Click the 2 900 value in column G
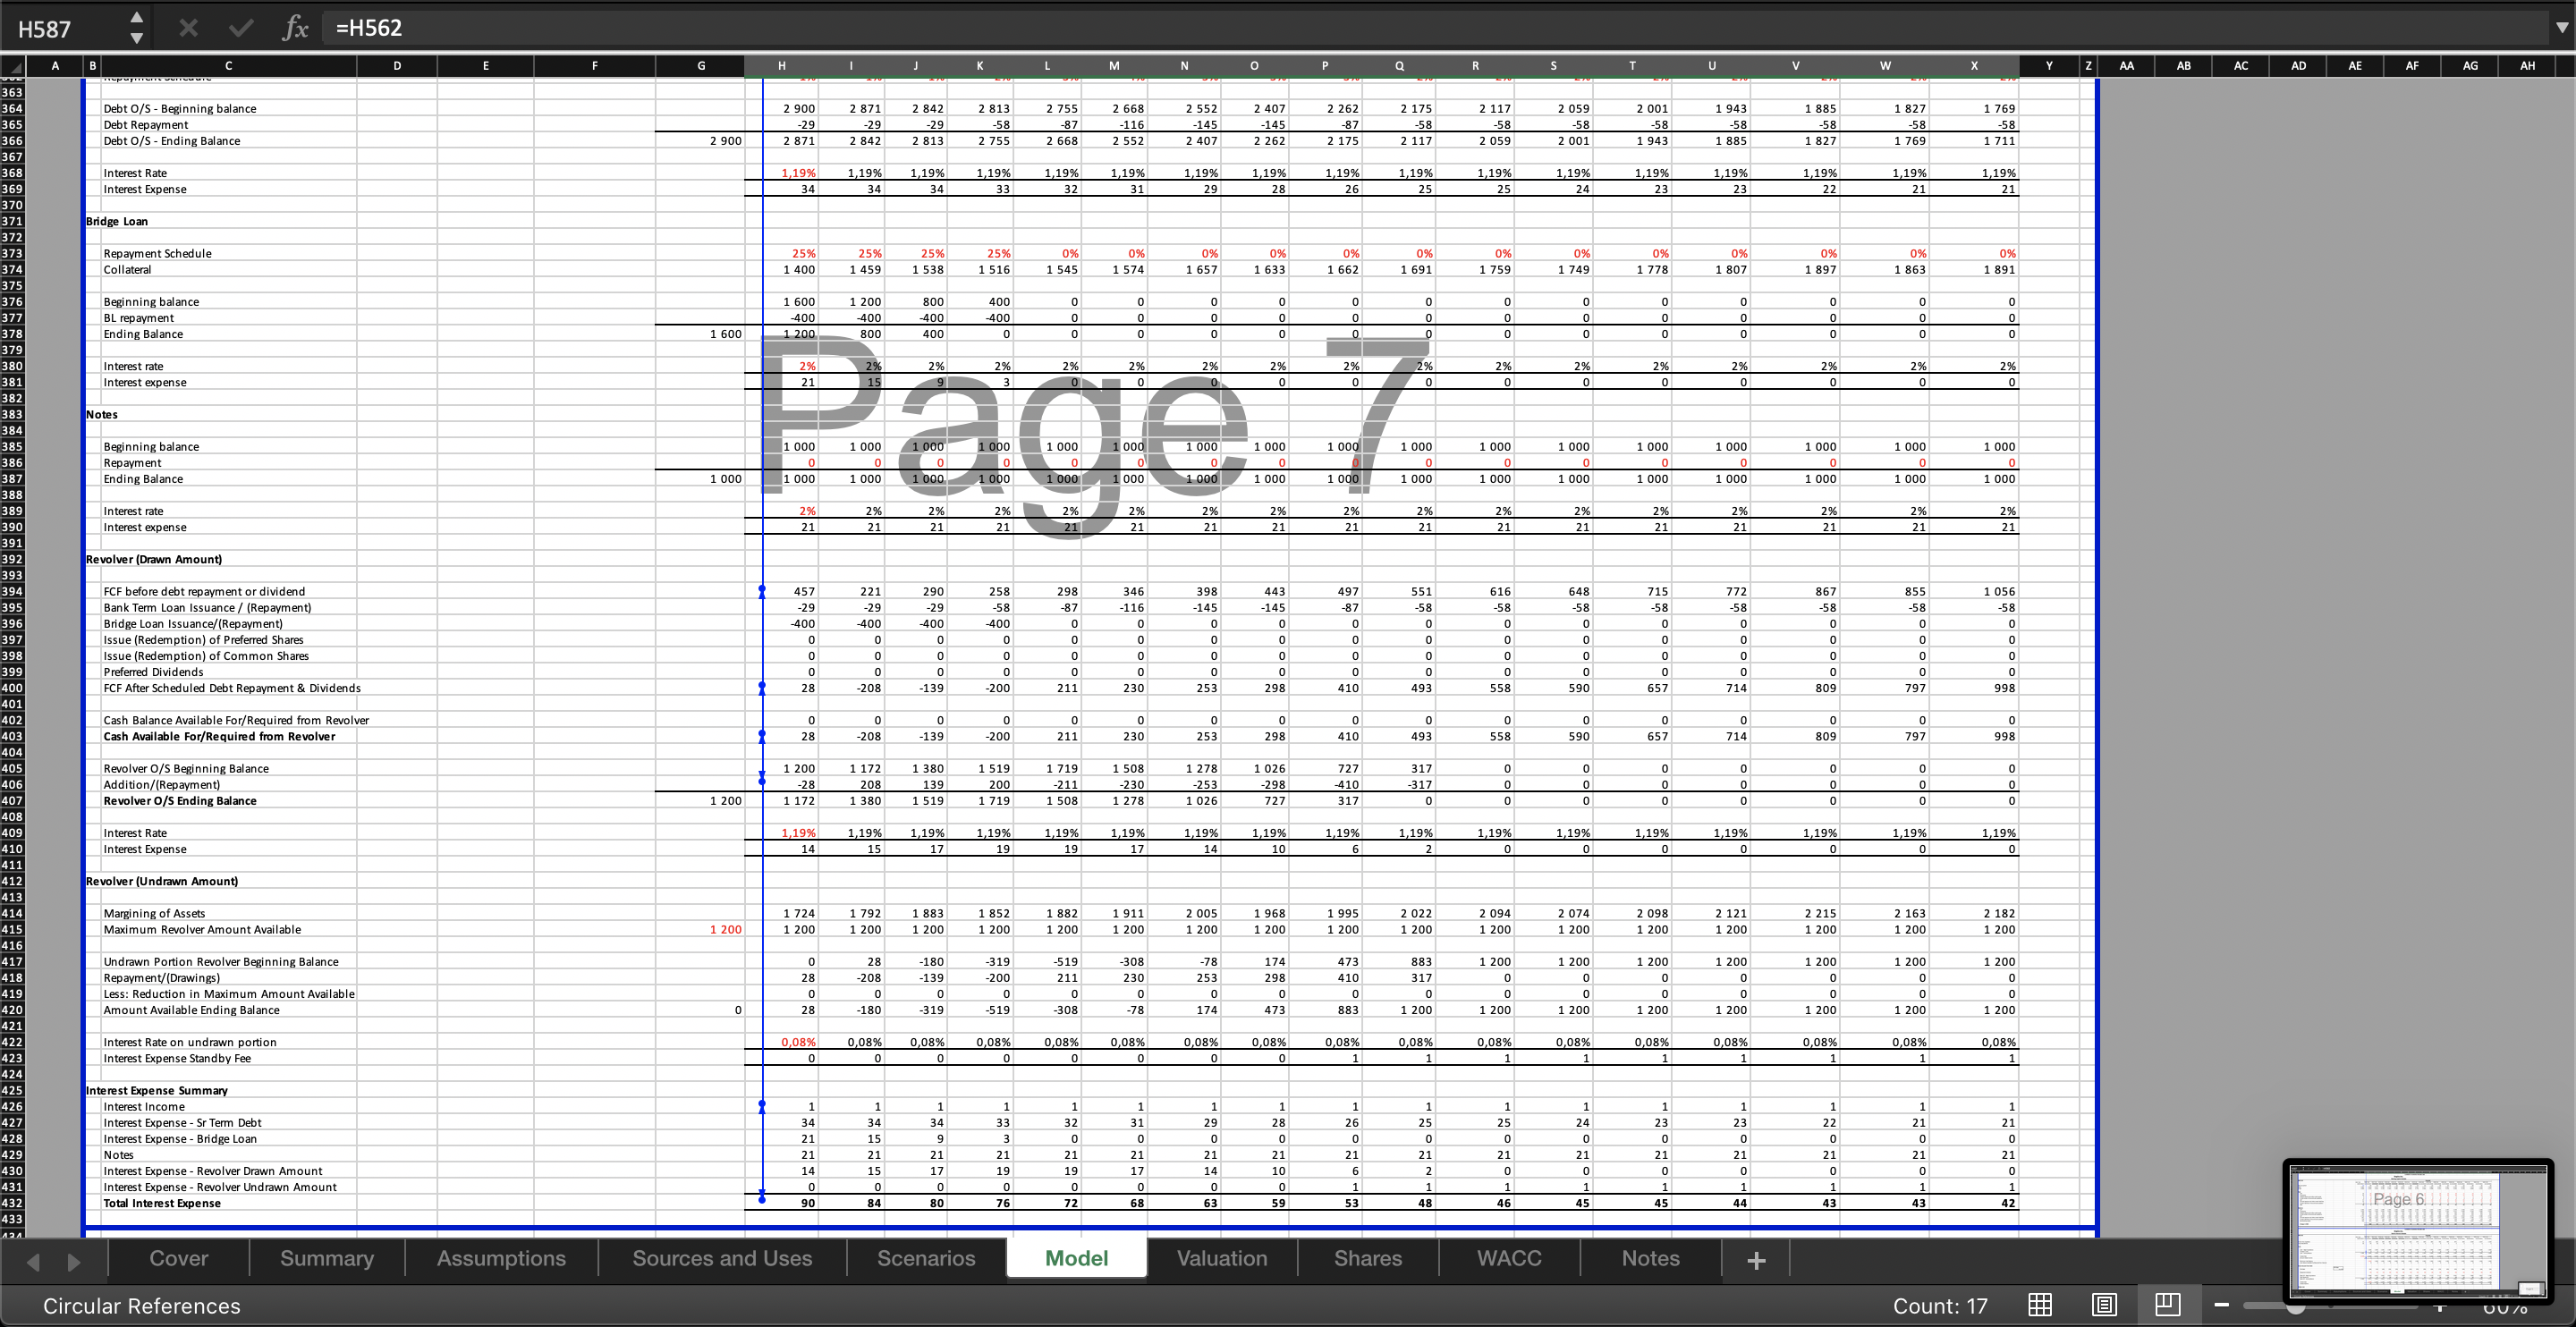 click(725, 141)
